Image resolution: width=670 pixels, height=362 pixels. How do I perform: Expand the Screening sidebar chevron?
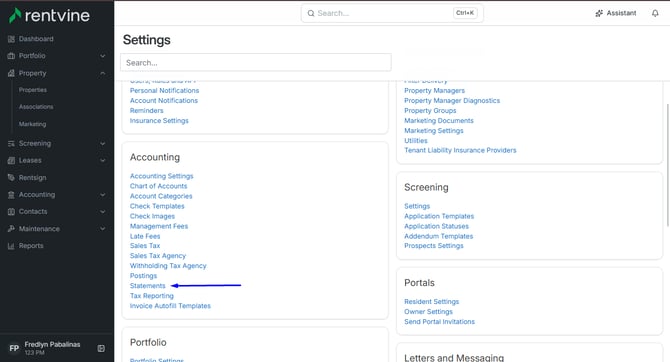pos(103,144)
